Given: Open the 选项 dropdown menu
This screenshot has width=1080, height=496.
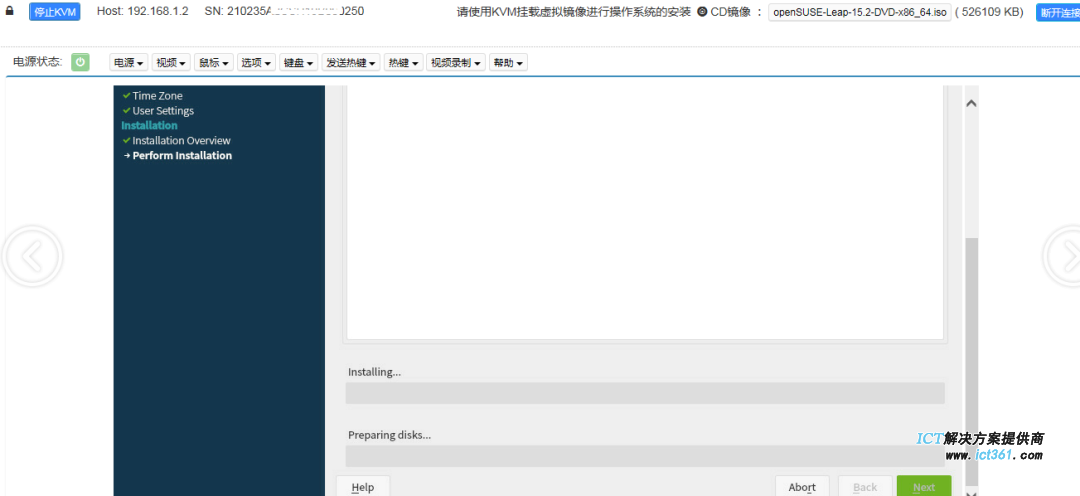Looking at the screenshot, I should [256, 63].
